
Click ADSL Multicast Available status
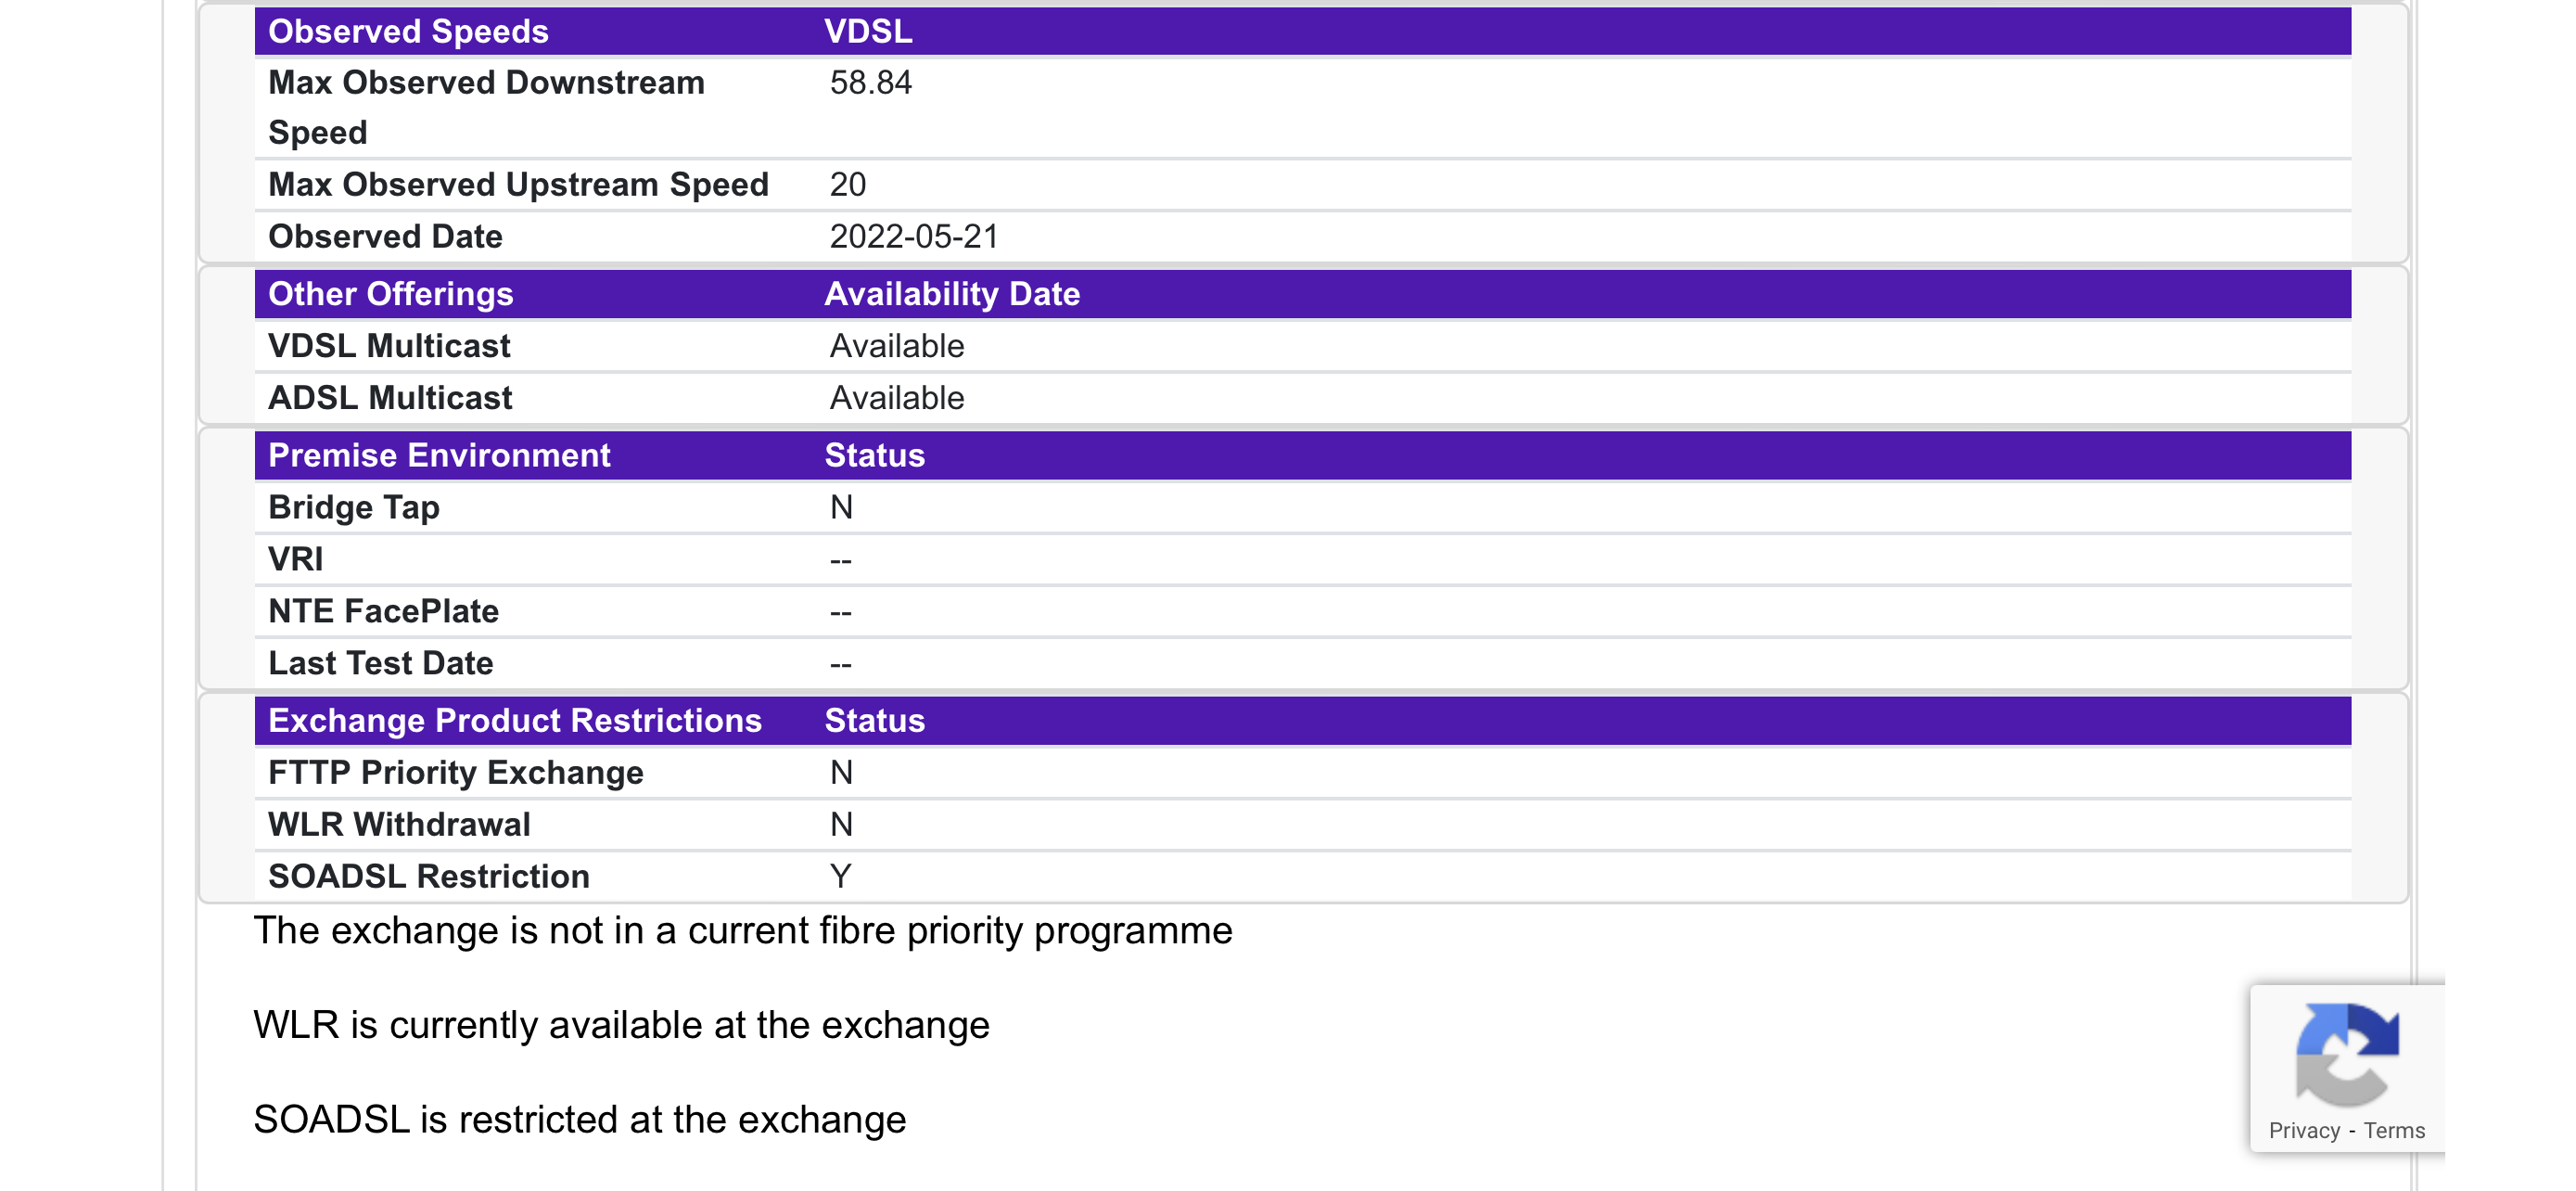[x=896, y=398]
